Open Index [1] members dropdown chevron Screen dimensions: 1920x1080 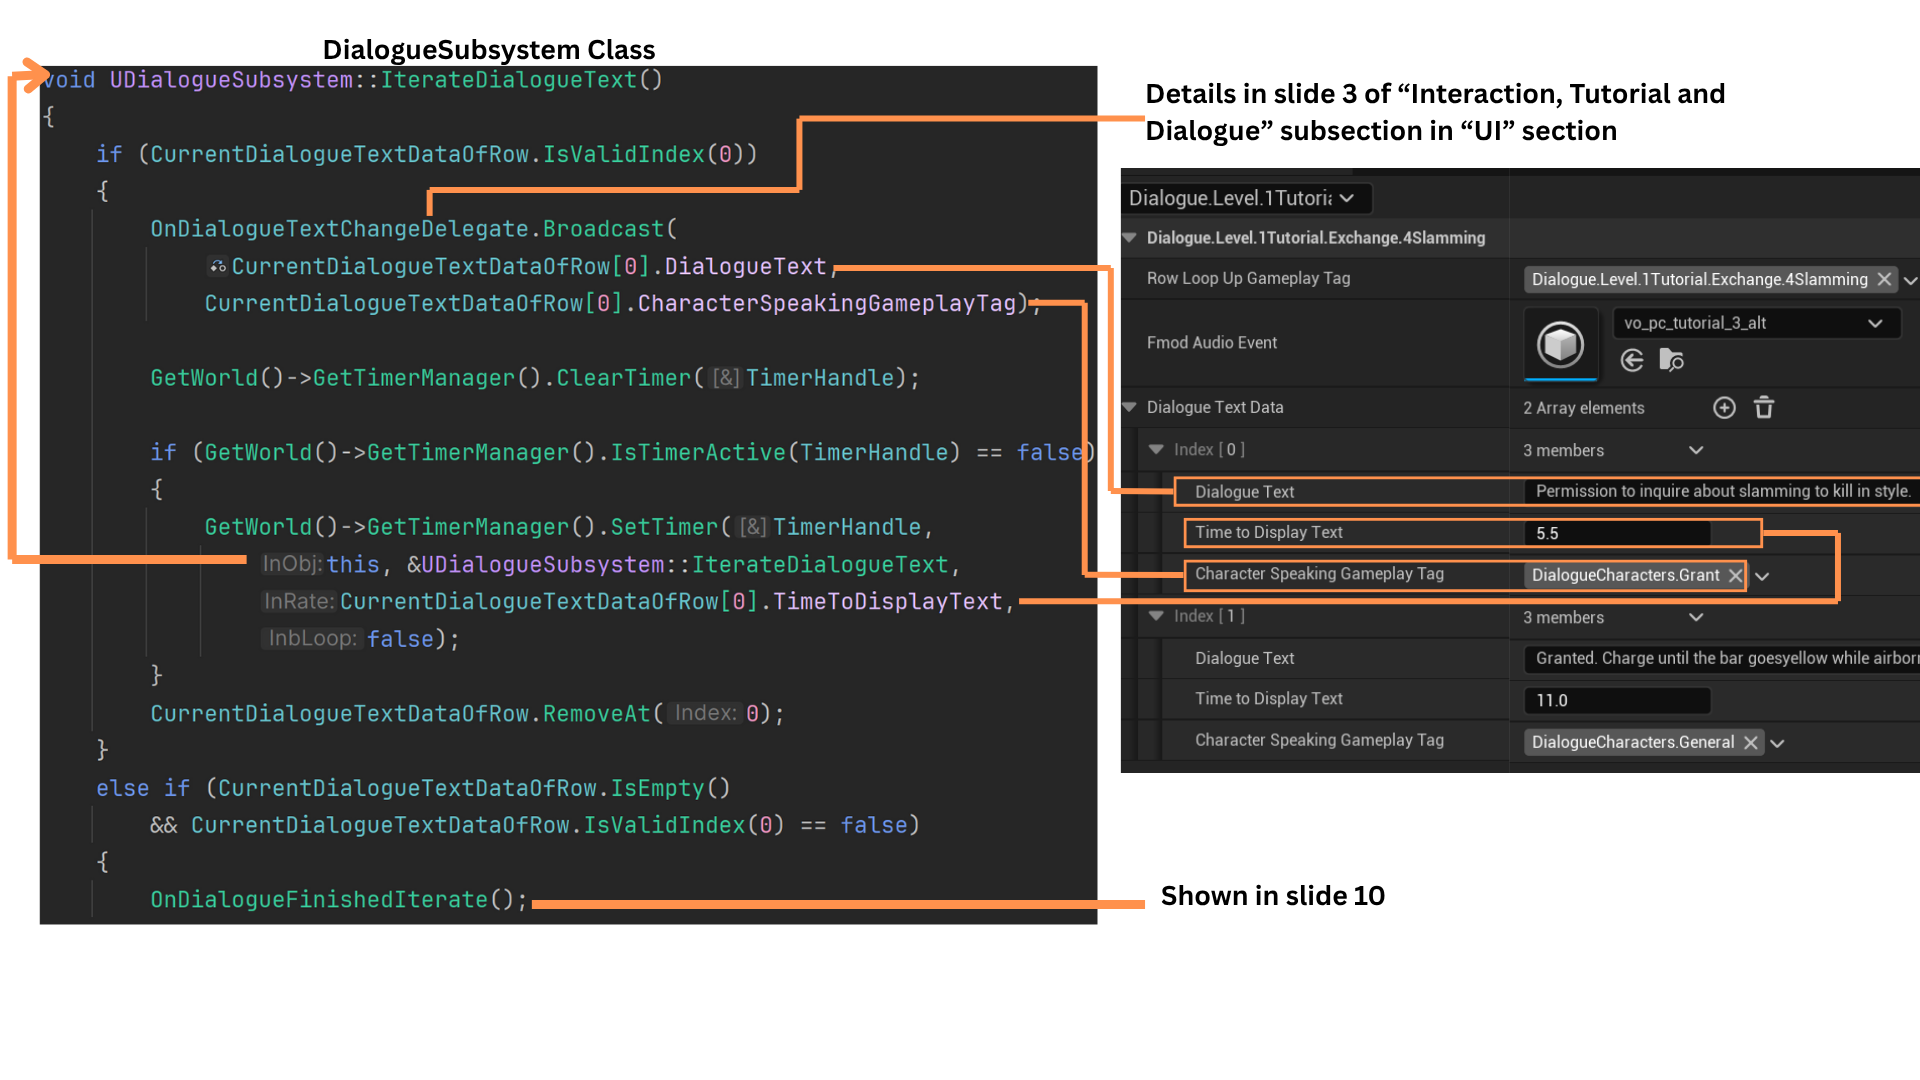tap(1696, 617)
